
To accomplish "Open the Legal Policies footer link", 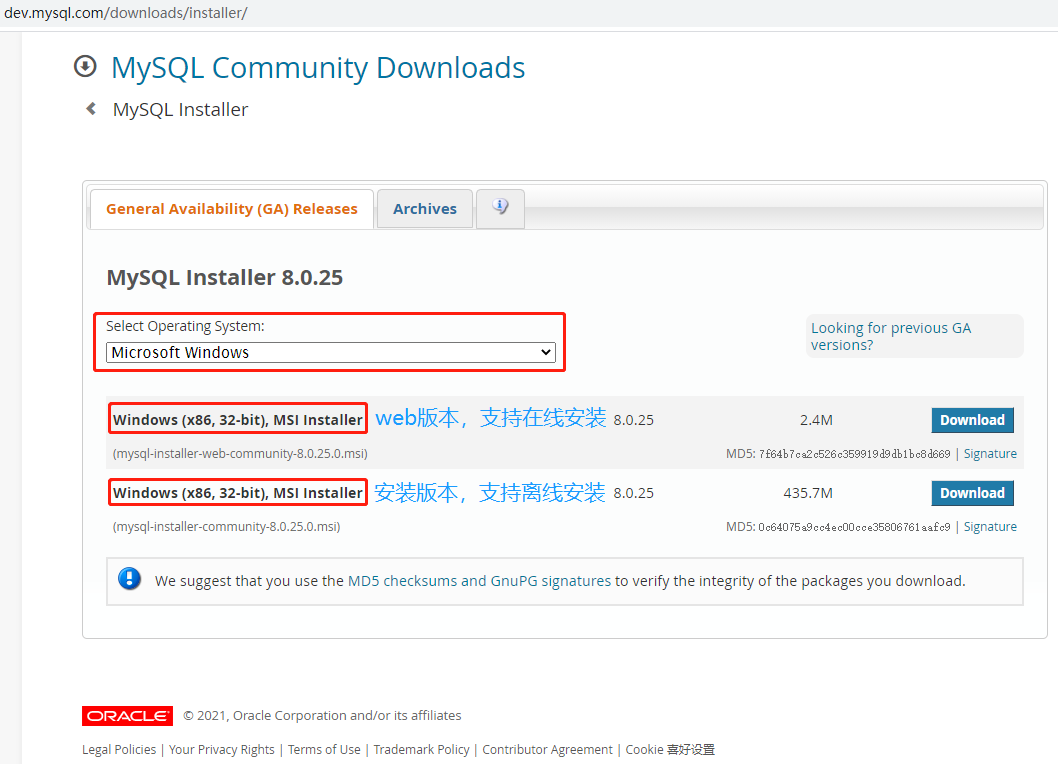I will tap(119, 750).
